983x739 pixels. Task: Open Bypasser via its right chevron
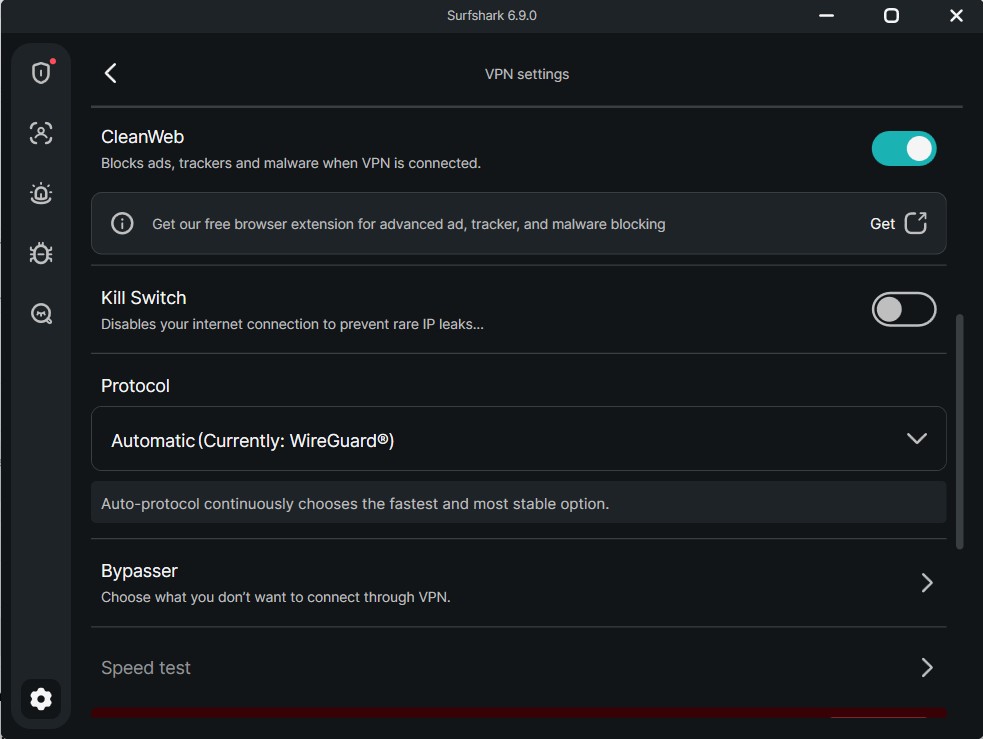point(927,583)
